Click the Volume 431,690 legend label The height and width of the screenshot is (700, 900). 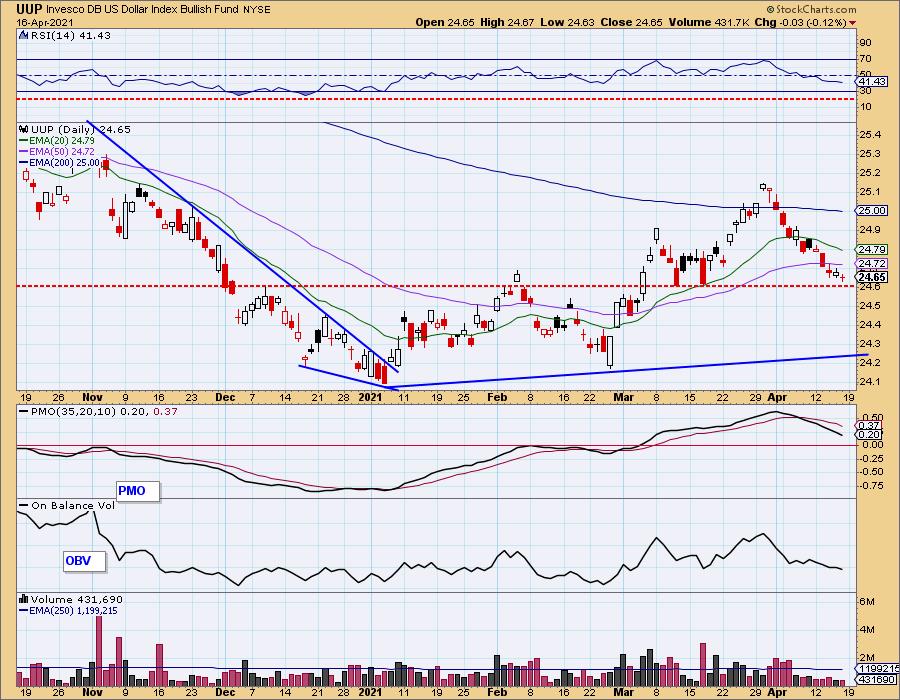76,599
